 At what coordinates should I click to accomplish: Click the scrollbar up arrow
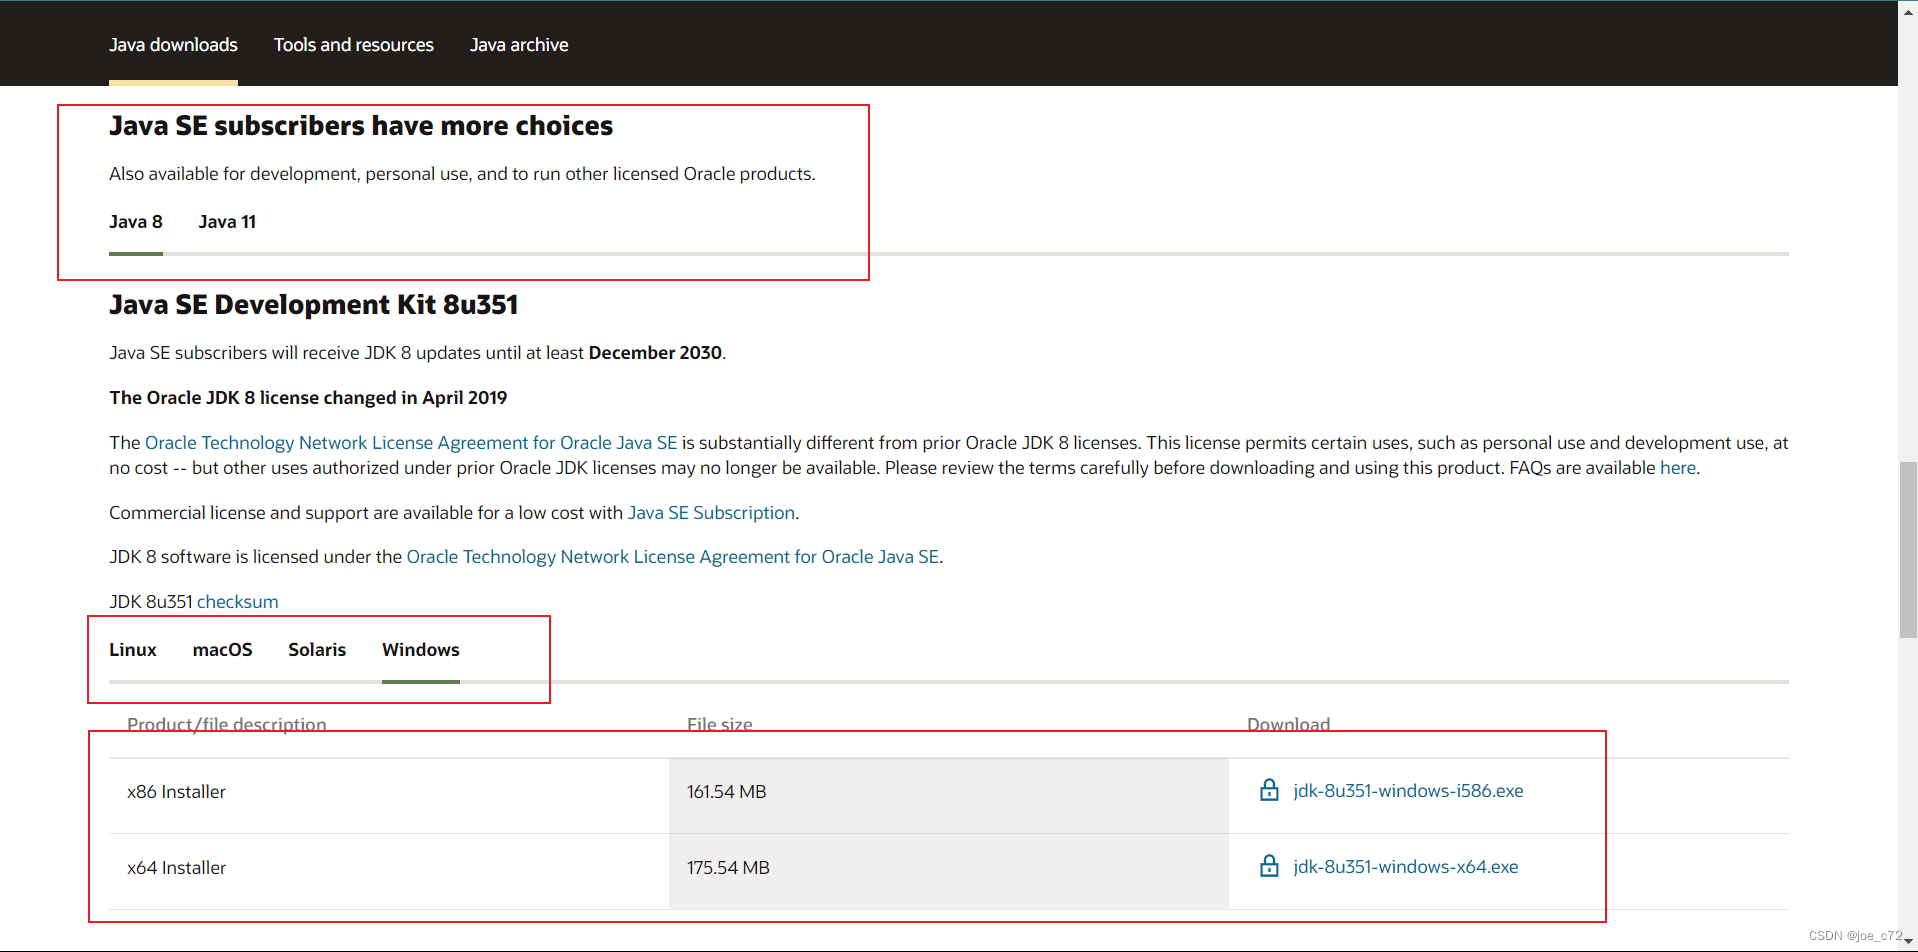point(1908,12)
